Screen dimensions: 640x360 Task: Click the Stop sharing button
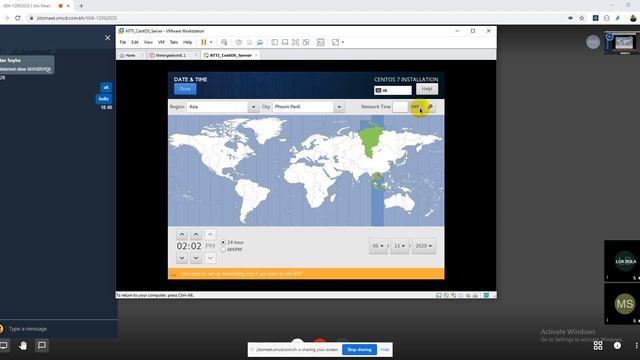click(359, 350)
